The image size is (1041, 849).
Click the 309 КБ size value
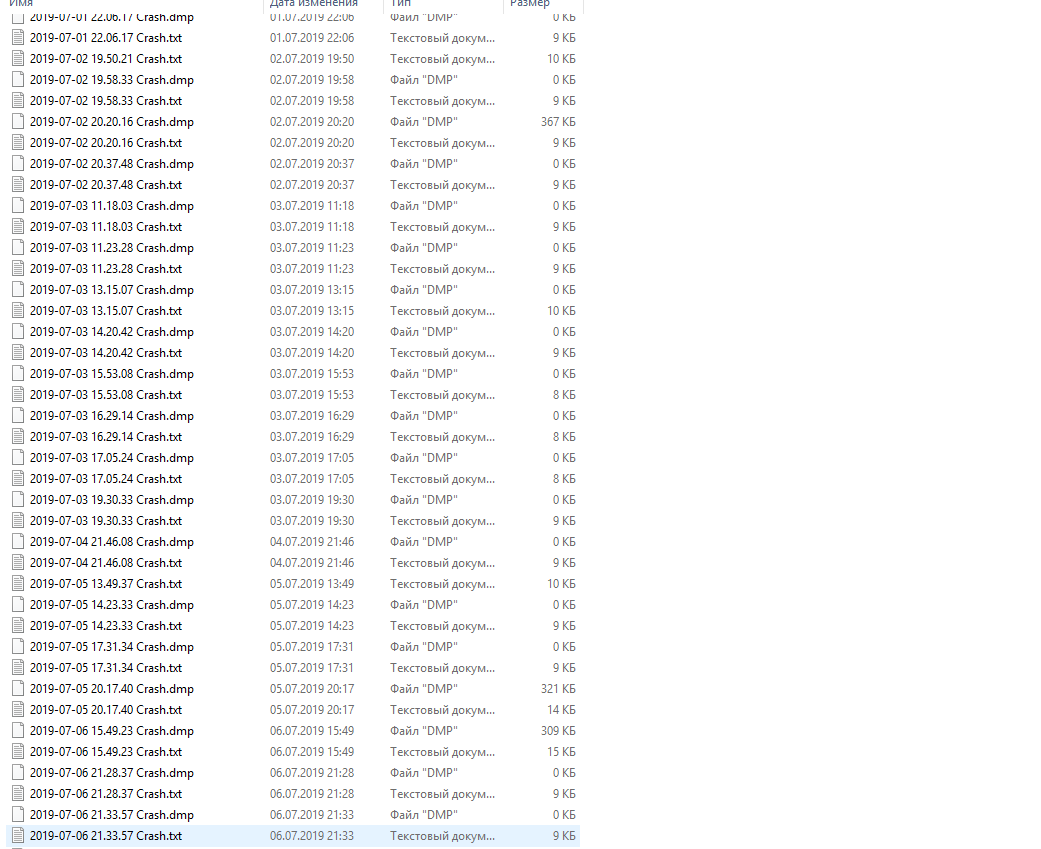pyautogui.click(x=558, y=731)
